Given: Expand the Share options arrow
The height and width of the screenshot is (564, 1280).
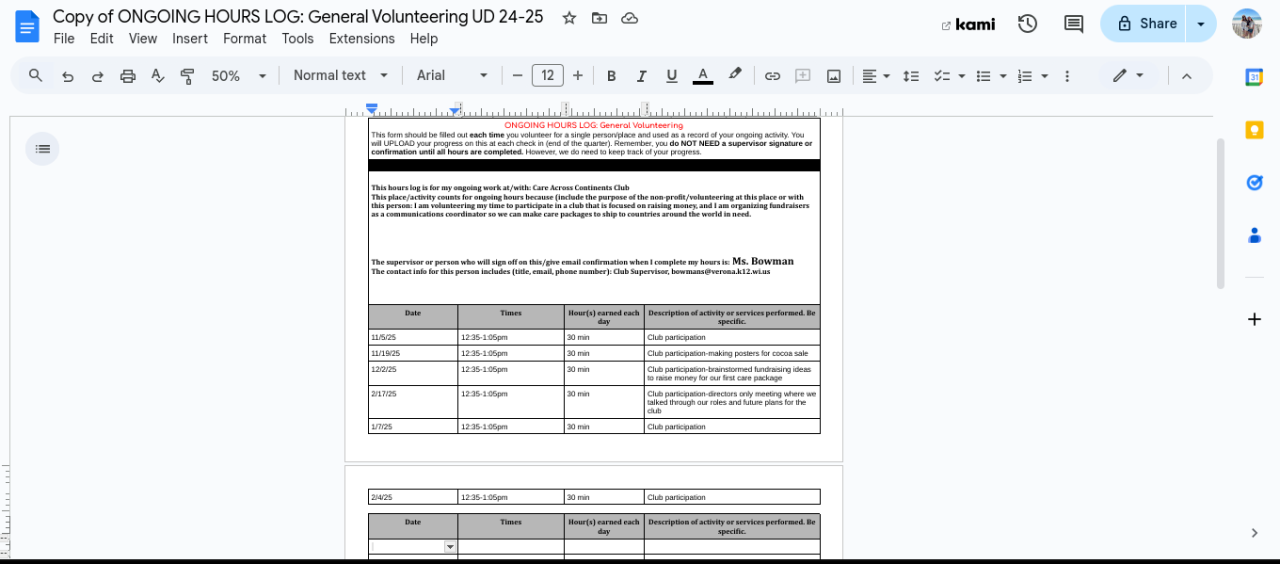Looking at the screenshot, I should (1201, 24).
